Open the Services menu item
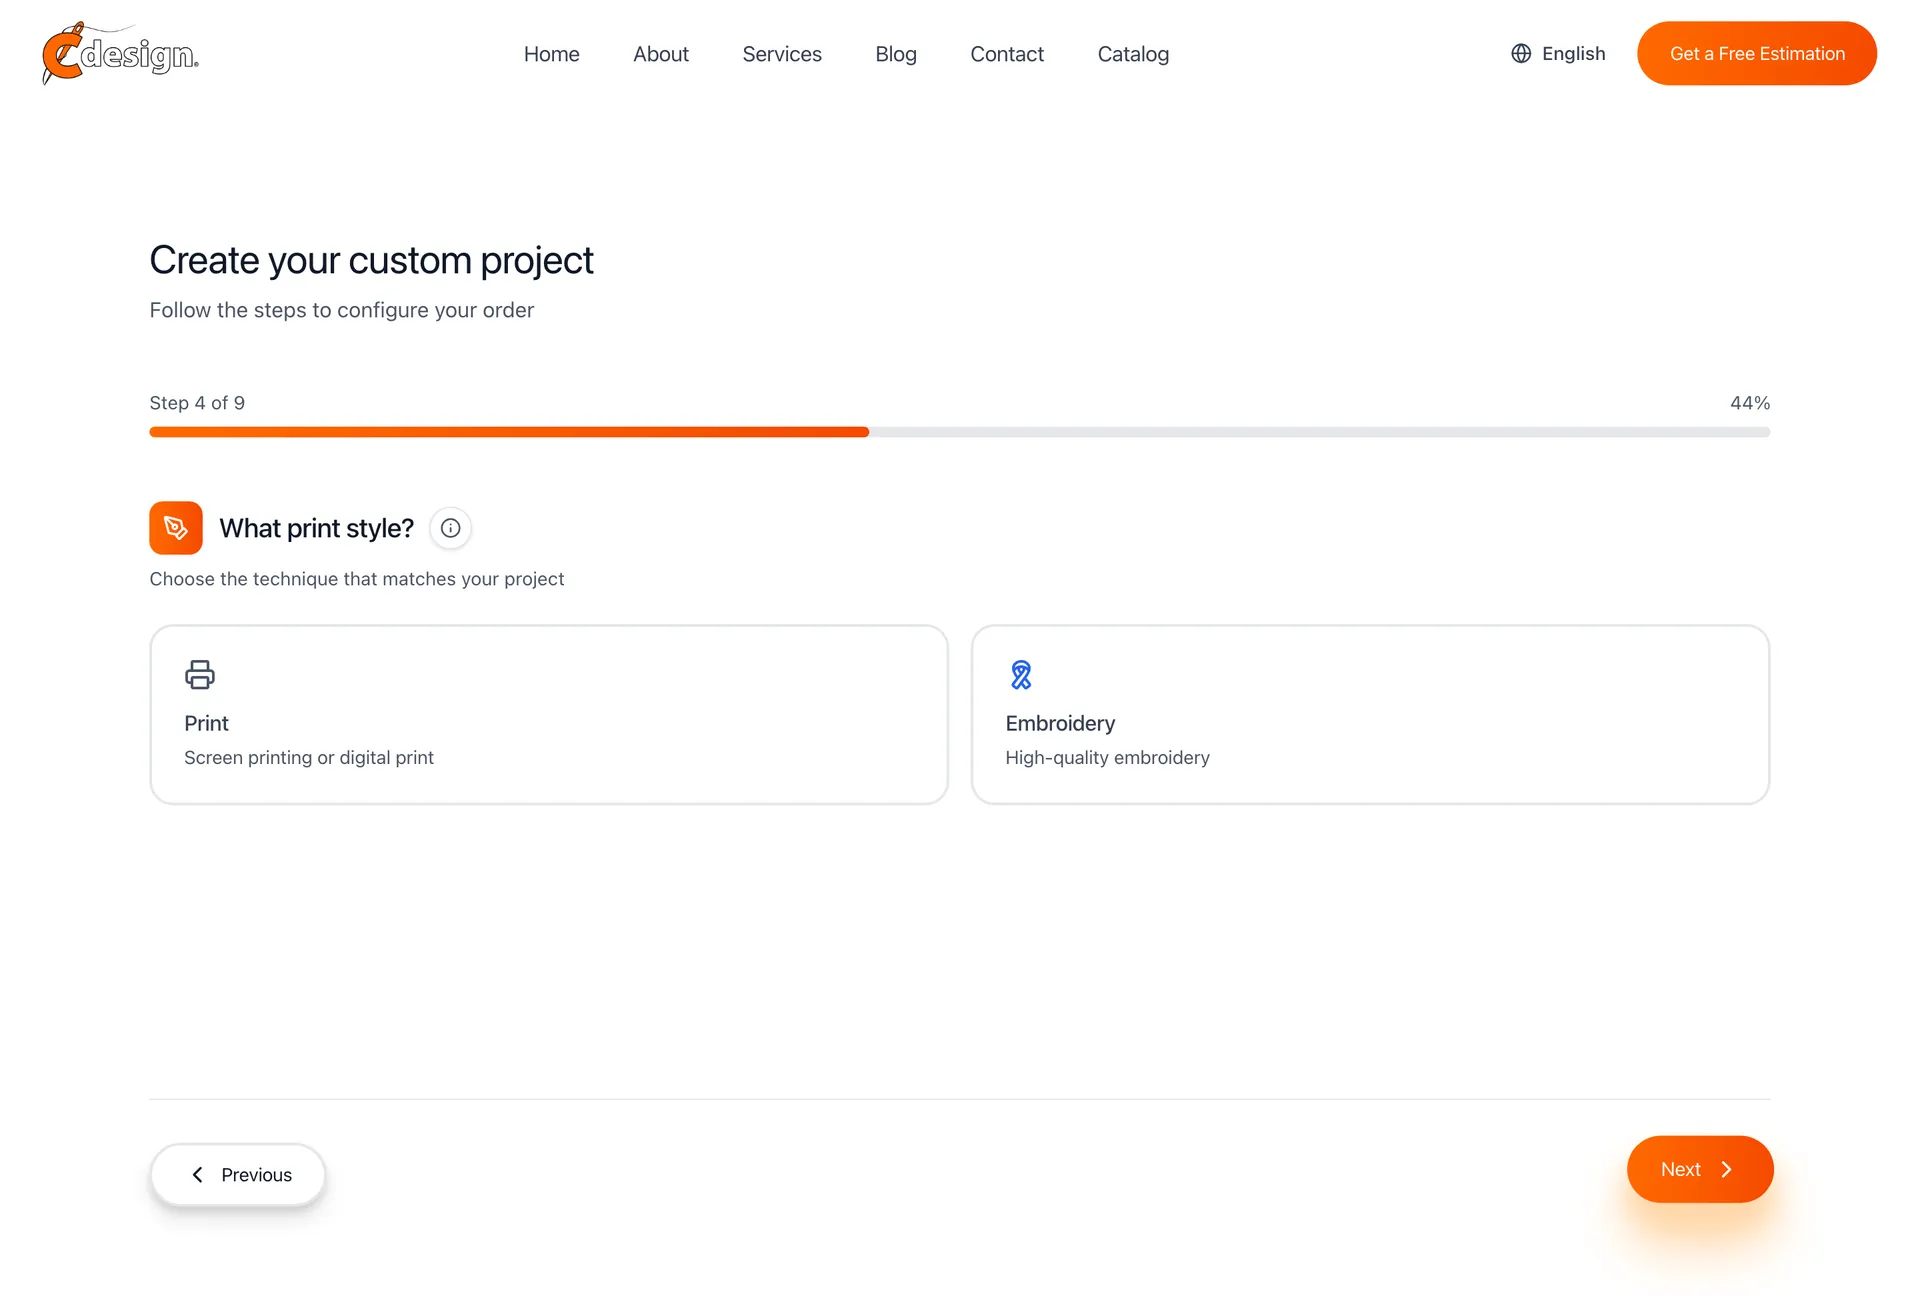 (782, 54)
